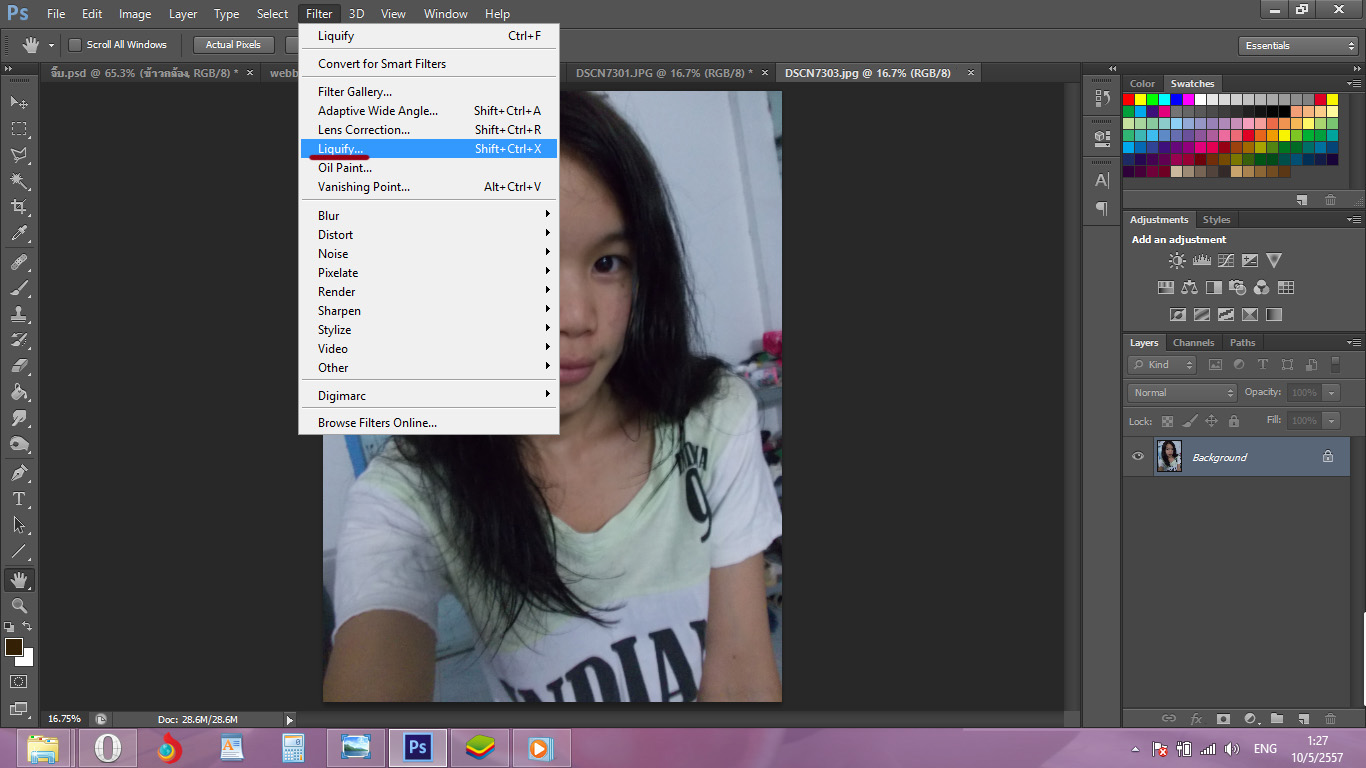Switch to the Channels tab
The image size is (1366, 768).
1193,342
